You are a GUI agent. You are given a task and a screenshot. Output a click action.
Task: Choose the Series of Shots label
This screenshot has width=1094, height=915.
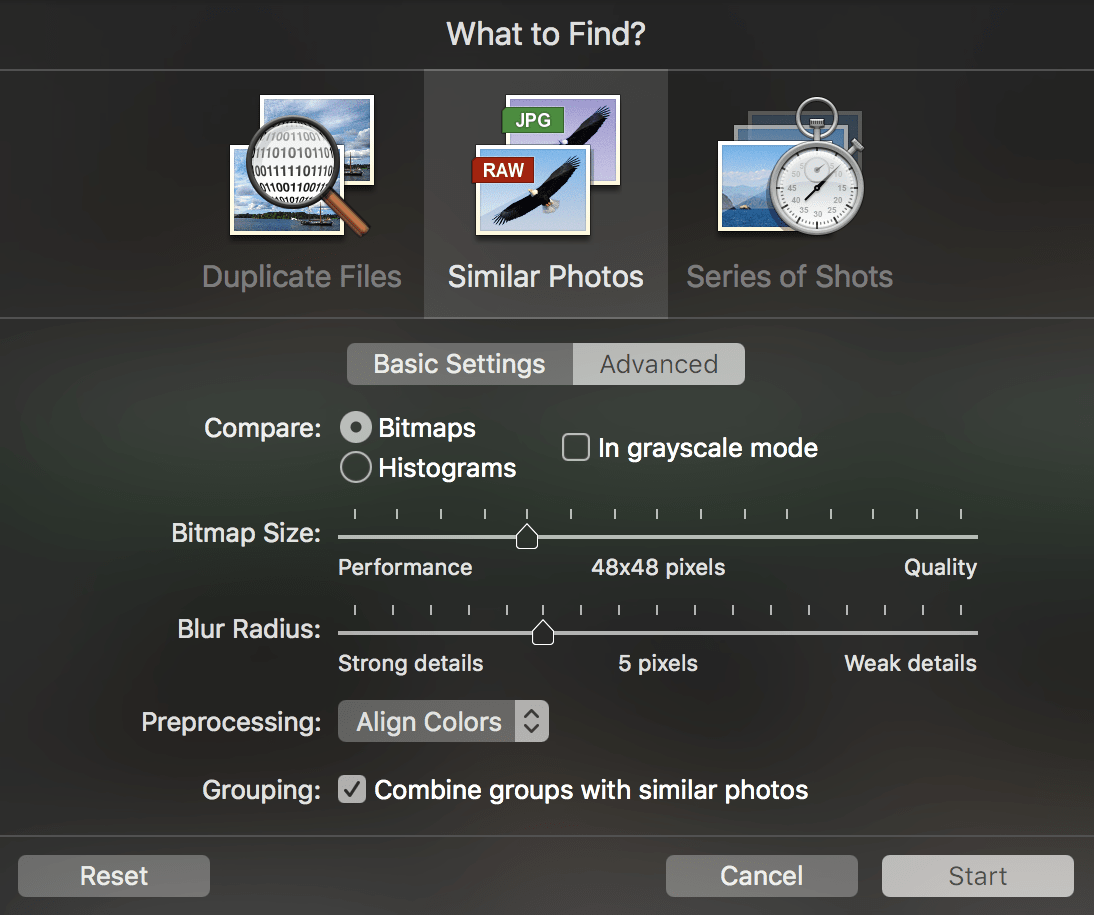pyautogui.click(x=790, y=277)
